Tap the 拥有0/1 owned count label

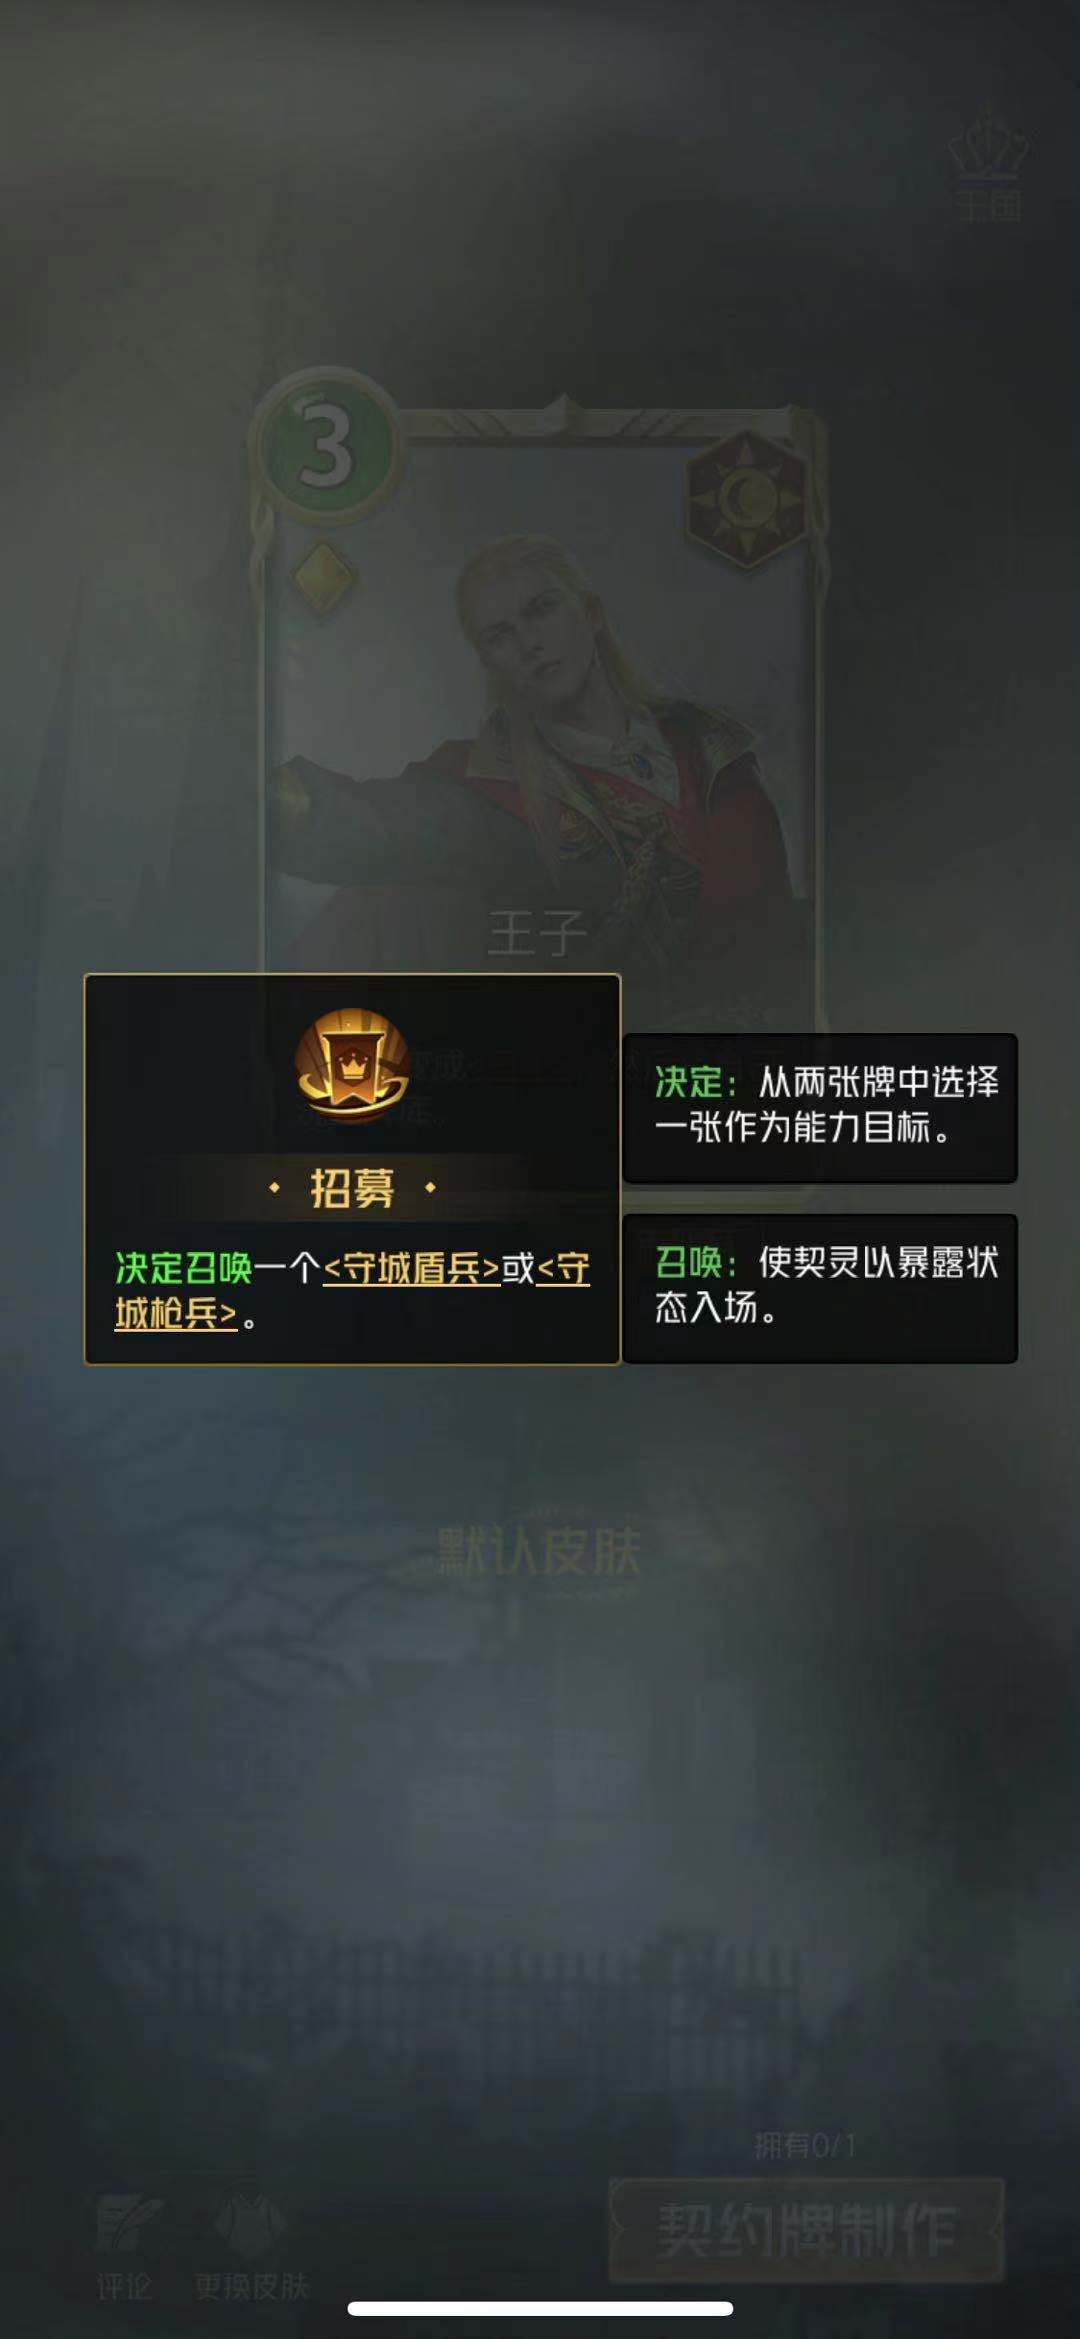pyautogui.click(x=805, y=2145)
